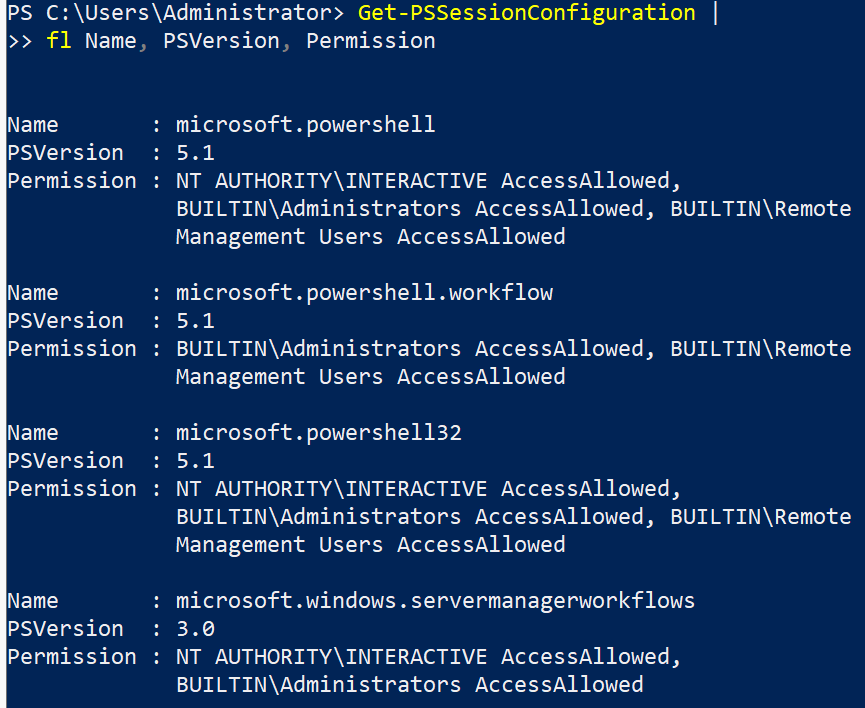Click the pipe character ending the first line

click(716, 13)
